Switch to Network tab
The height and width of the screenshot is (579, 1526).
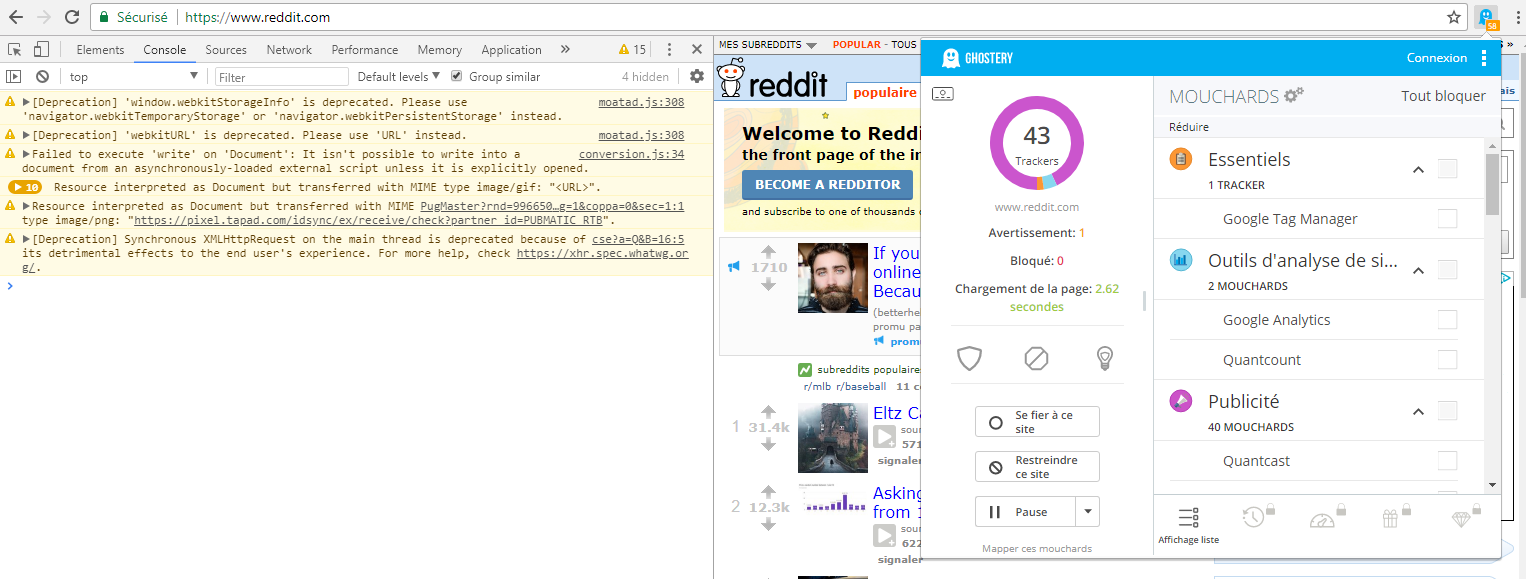pyautogui.click(x=289, y=49)
